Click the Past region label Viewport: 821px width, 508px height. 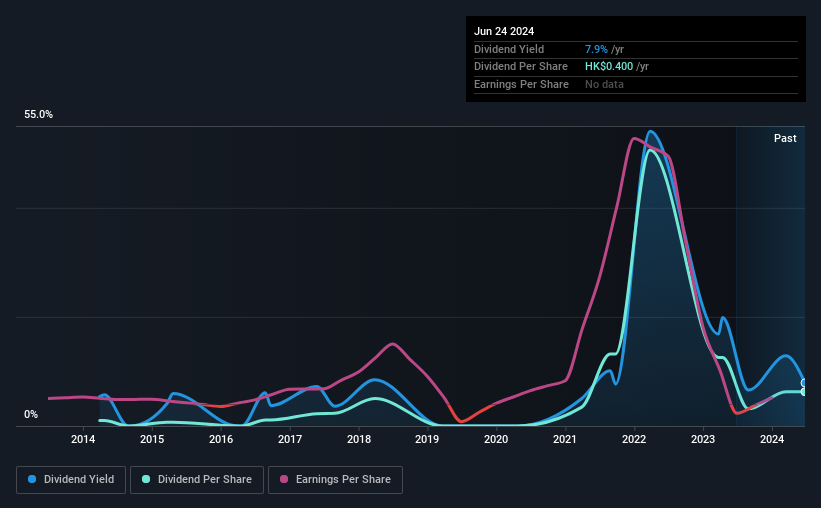[785, 138]
